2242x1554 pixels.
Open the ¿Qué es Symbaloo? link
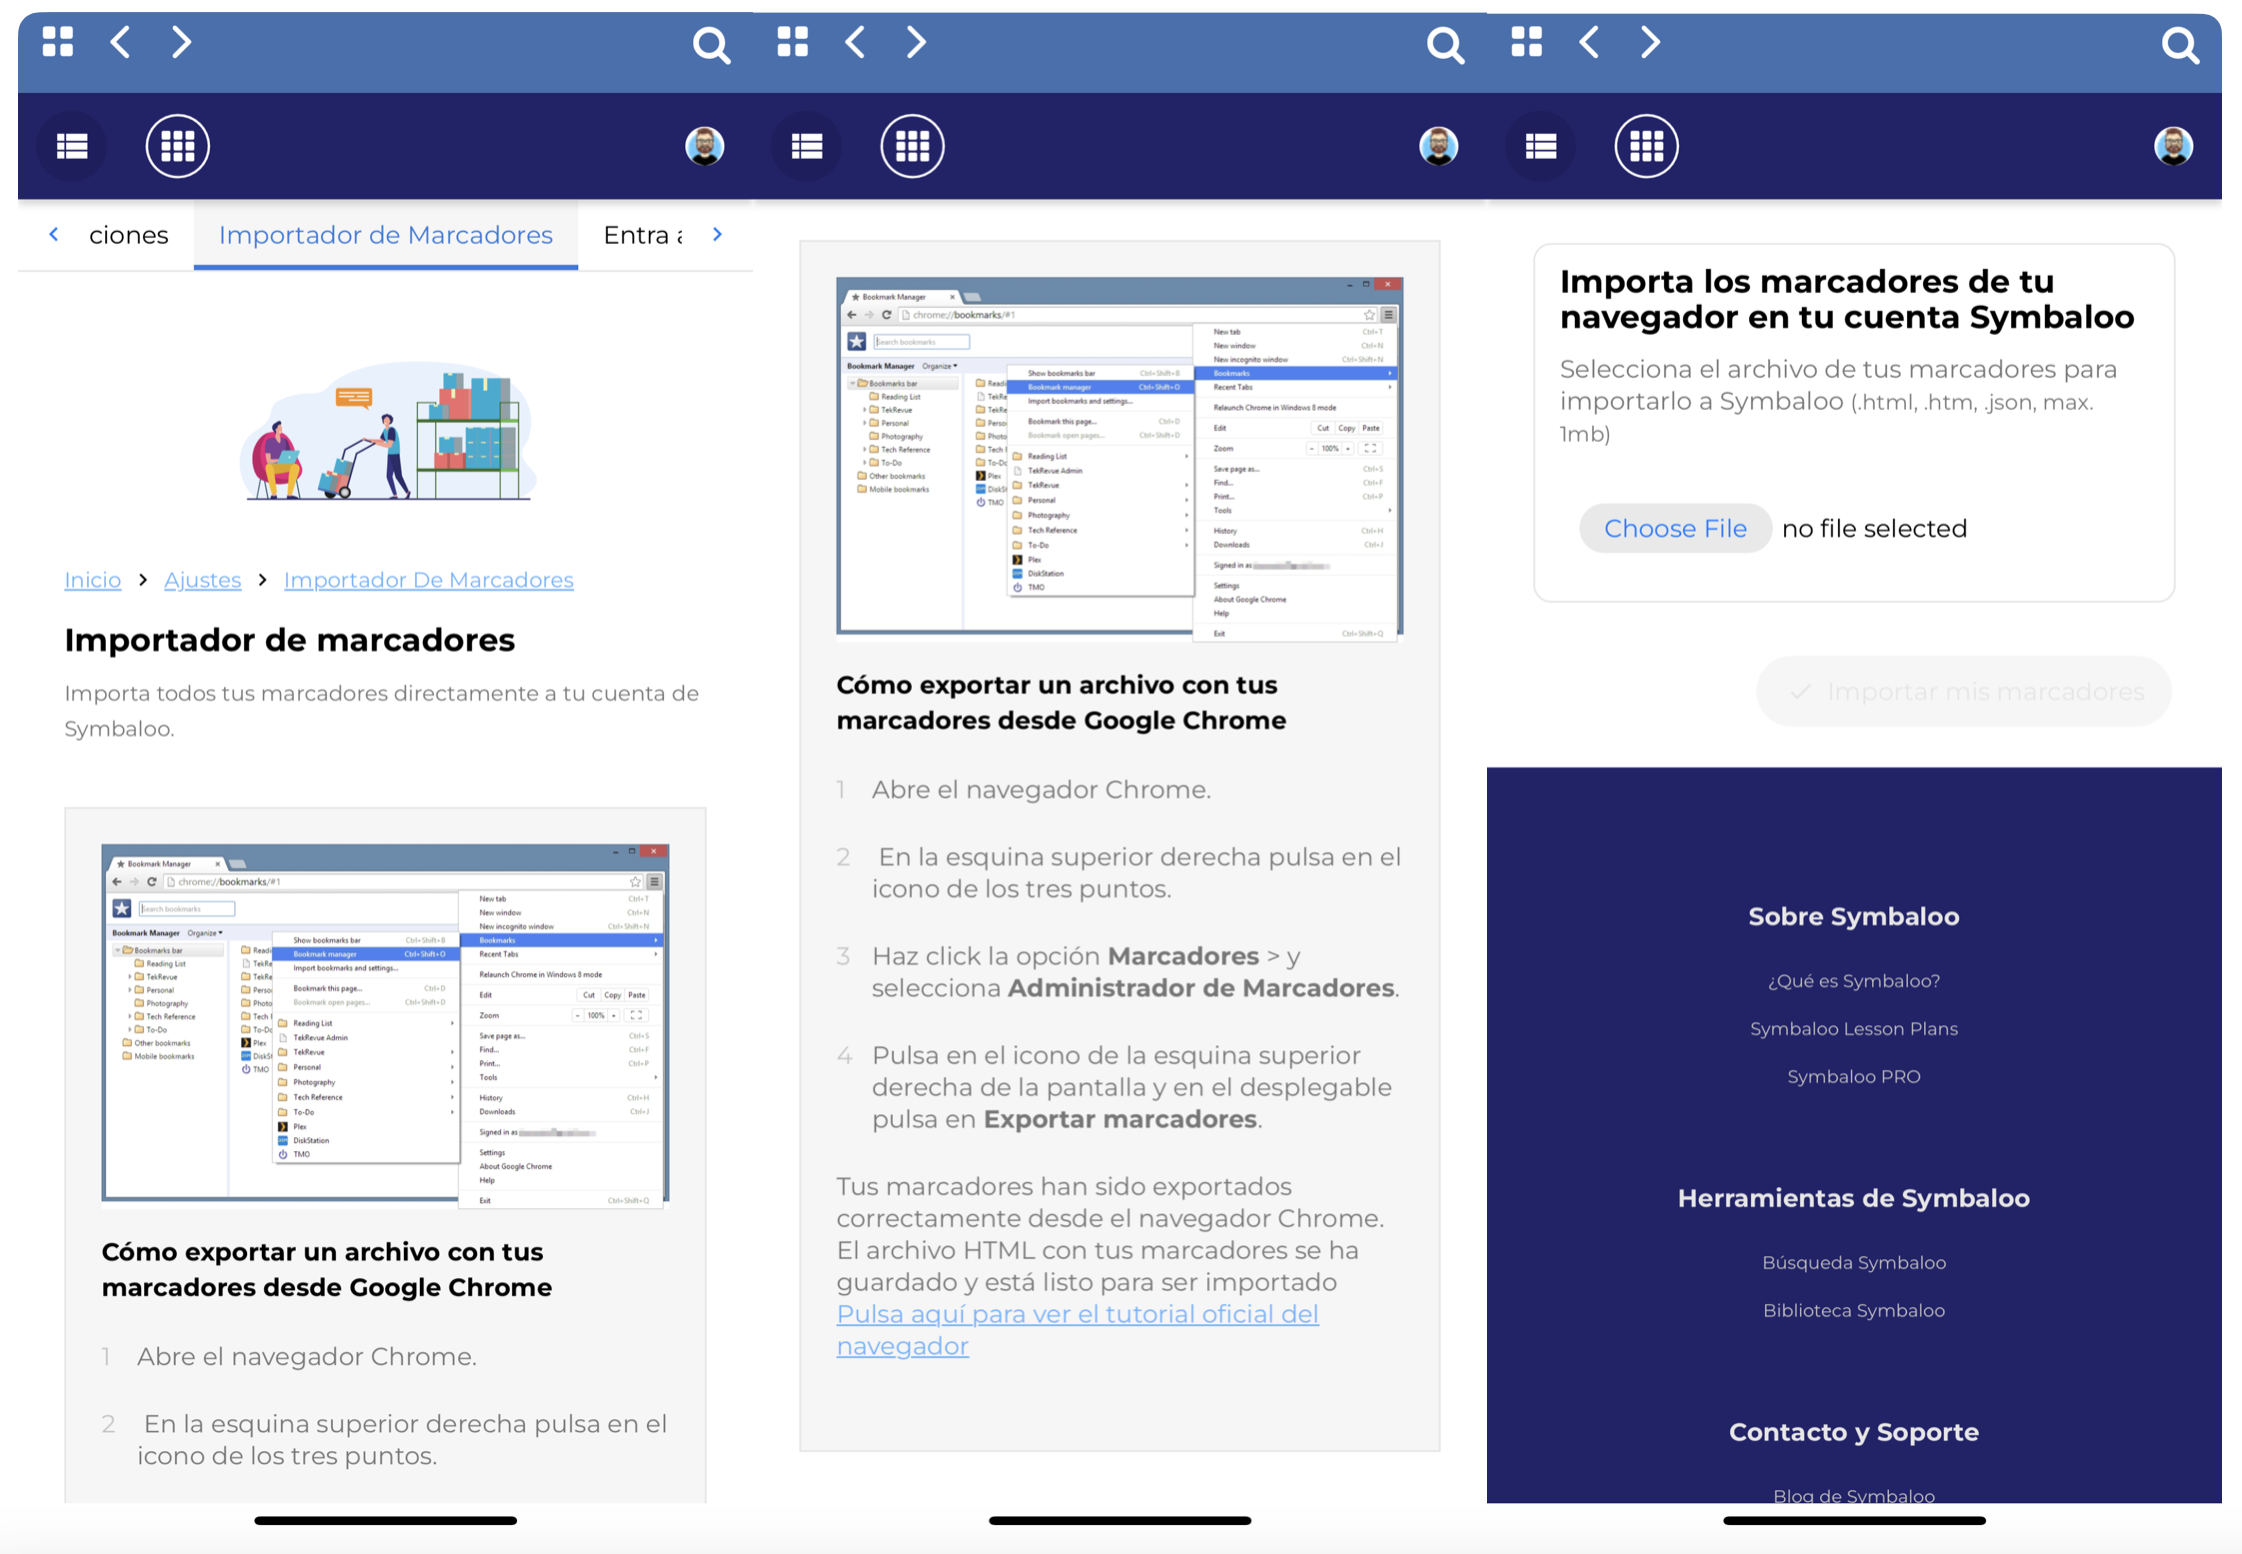click(x=1854, y=981)
